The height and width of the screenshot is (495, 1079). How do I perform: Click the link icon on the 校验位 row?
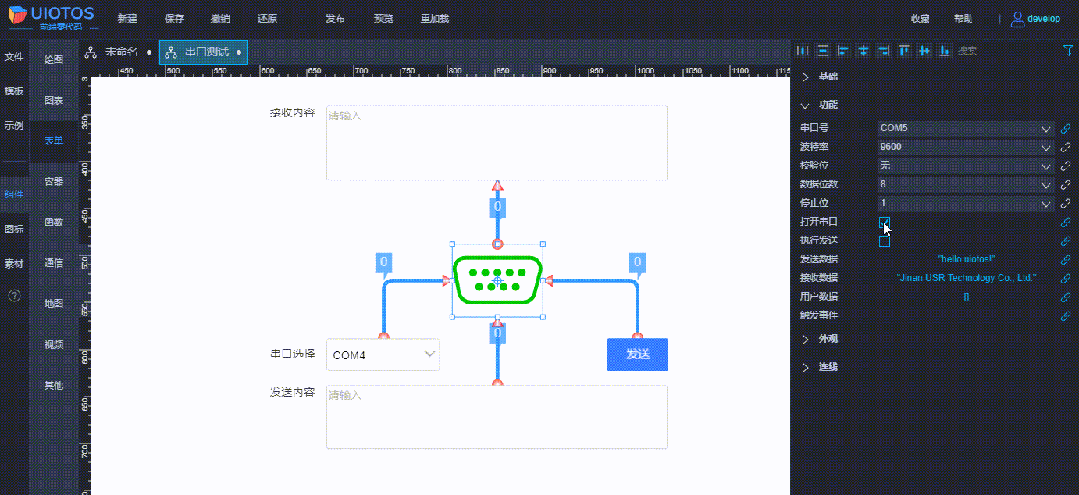pos(1065,166)
